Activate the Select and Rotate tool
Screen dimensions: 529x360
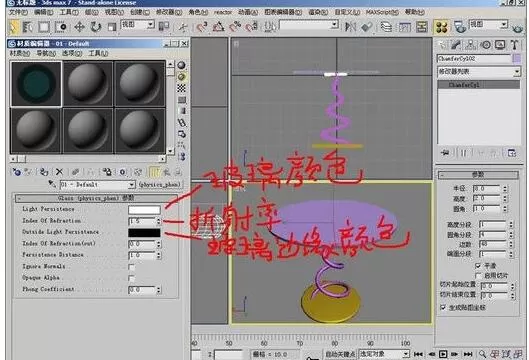(96, 27)
